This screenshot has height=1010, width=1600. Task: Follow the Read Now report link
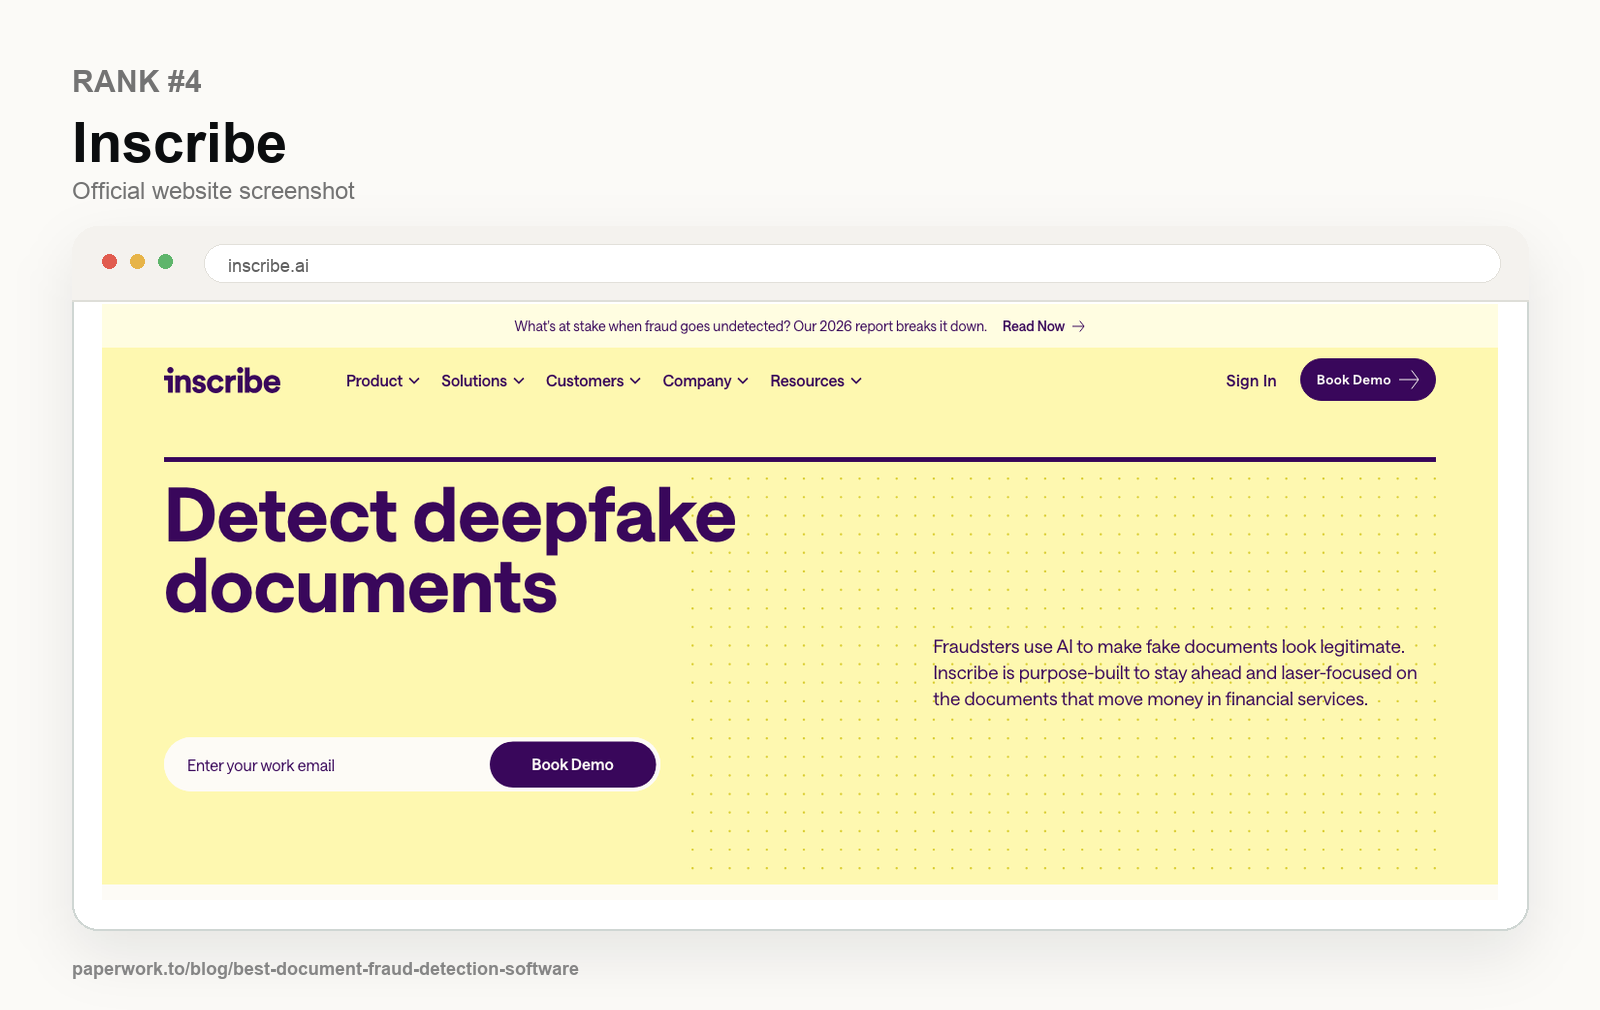pos(1033,327)
